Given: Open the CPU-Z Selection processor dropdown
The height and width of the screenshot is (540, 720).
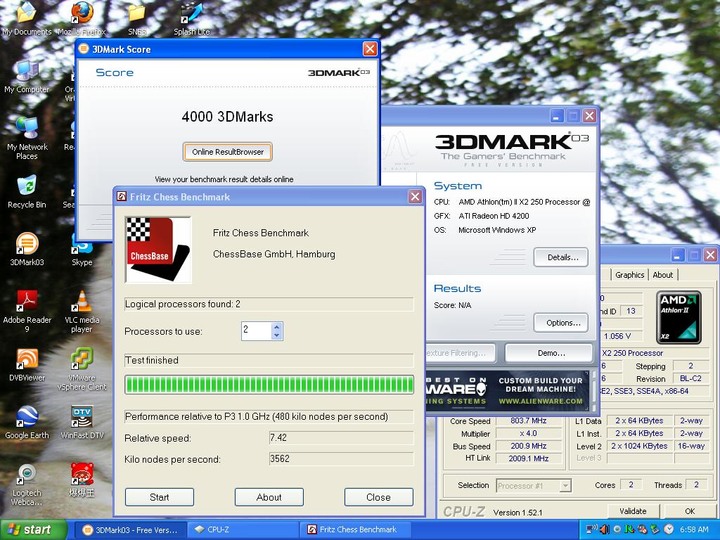Looking at the screenshot, I should [566, 485].
